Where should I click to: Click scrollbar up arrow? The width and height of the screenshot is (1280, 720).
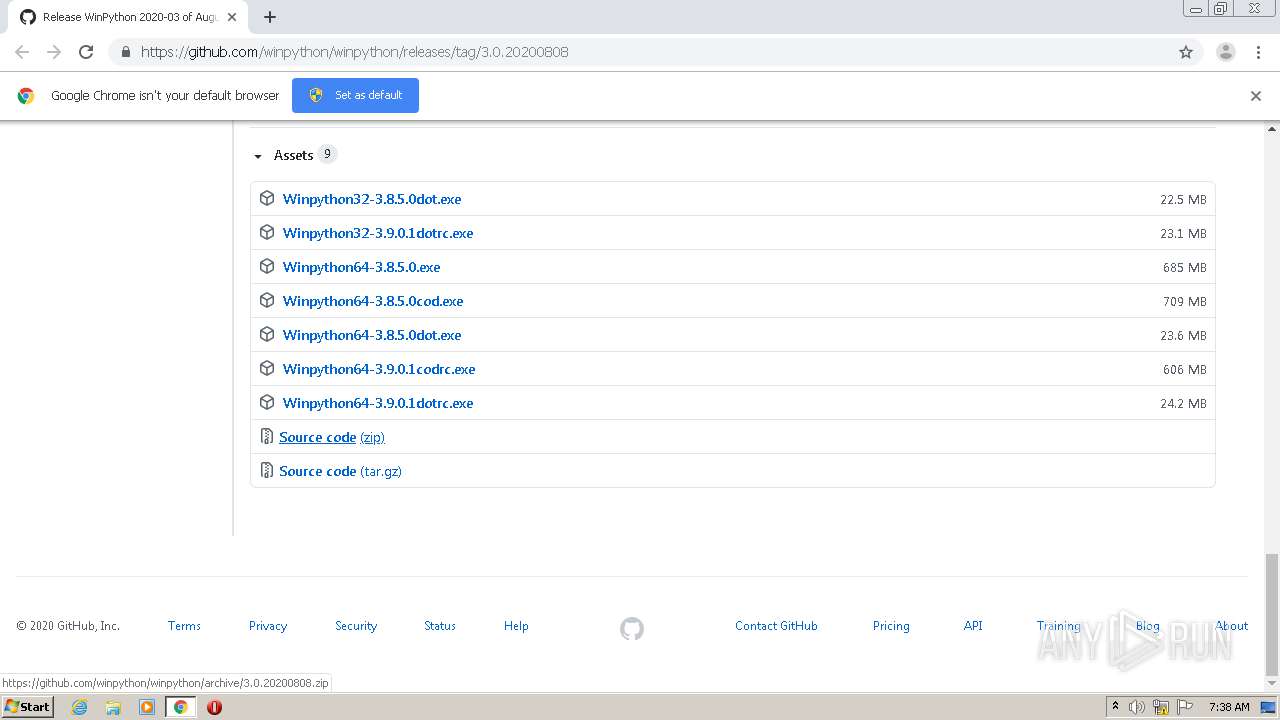[1272, 129]
